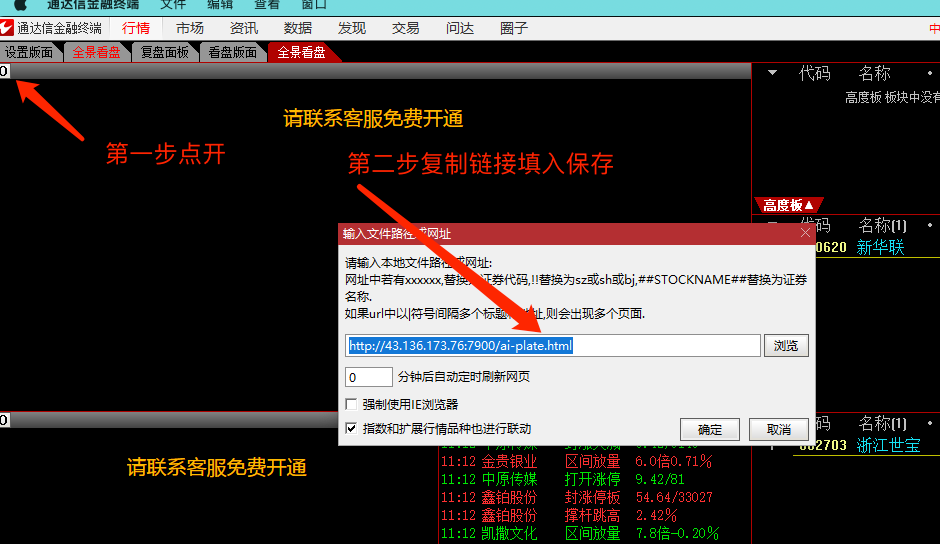The width and height of the screenshot is (940, 544).
Task: Enable the 强制使用IE浏览器 checkbox
Action: pos(351,404)
